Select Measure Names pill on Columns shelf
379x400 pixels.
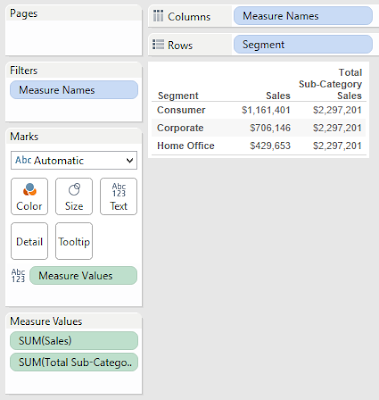pyautogui.click(x=303, y=16)
